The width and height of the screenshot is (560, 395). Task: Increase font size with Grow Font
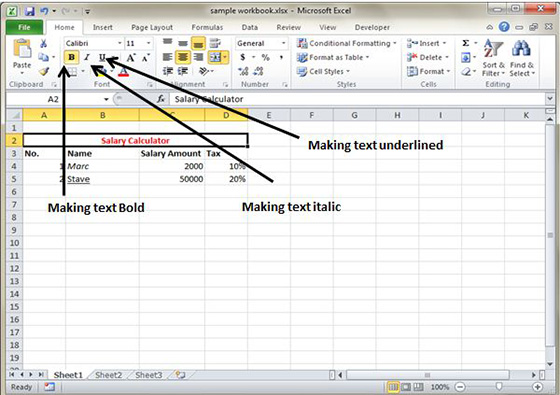131,58
